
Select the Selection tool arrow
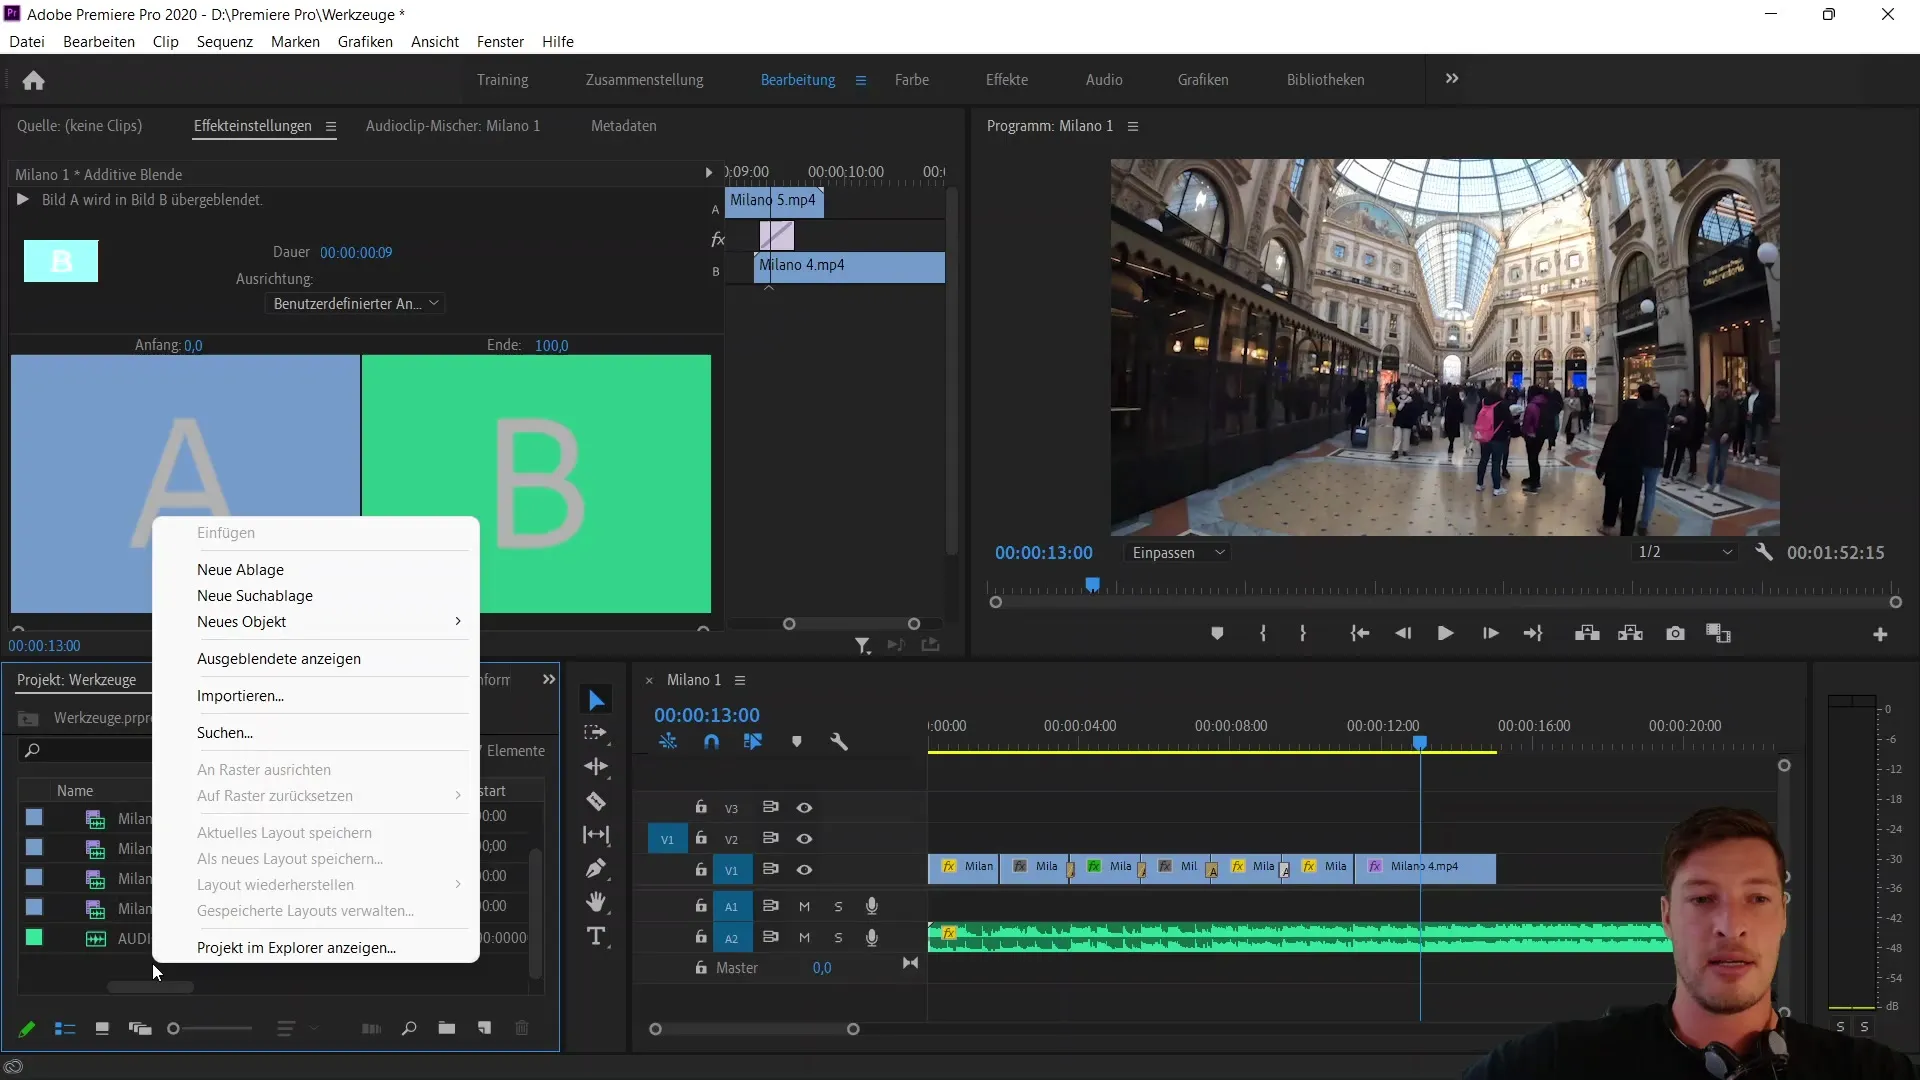(x=597, y=700)
